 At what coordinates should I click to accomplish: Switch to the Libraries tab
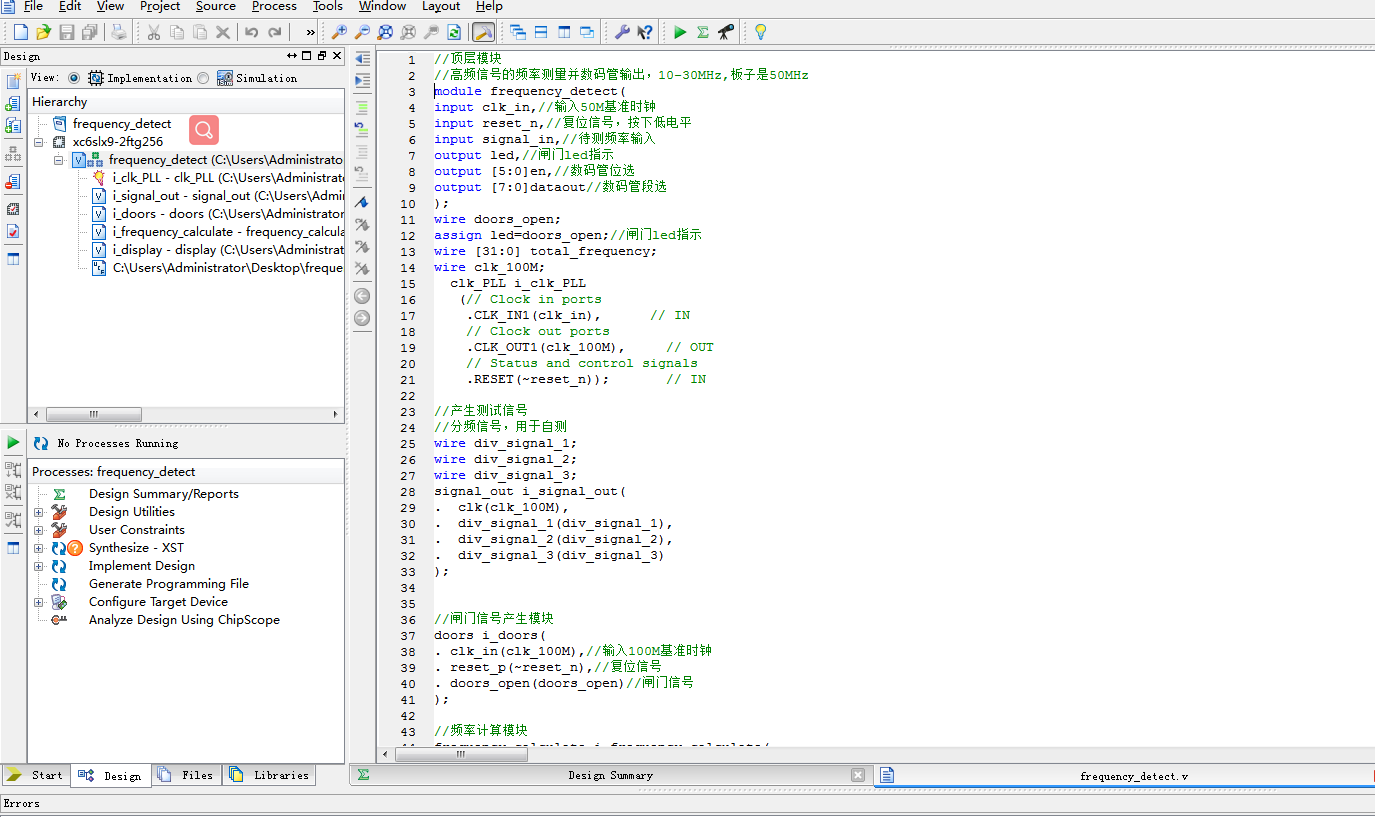[270, 775]
